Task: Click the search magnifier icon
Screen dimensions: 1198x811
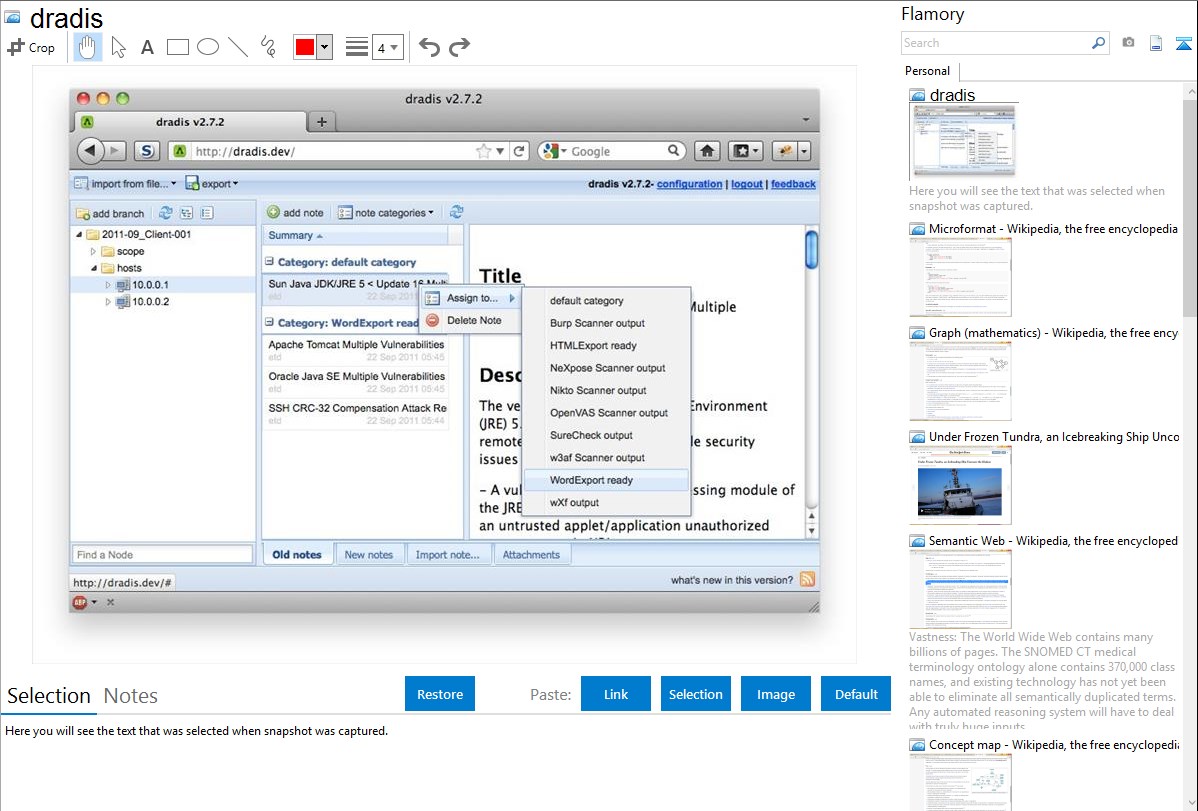Action: coord(1098,43)
